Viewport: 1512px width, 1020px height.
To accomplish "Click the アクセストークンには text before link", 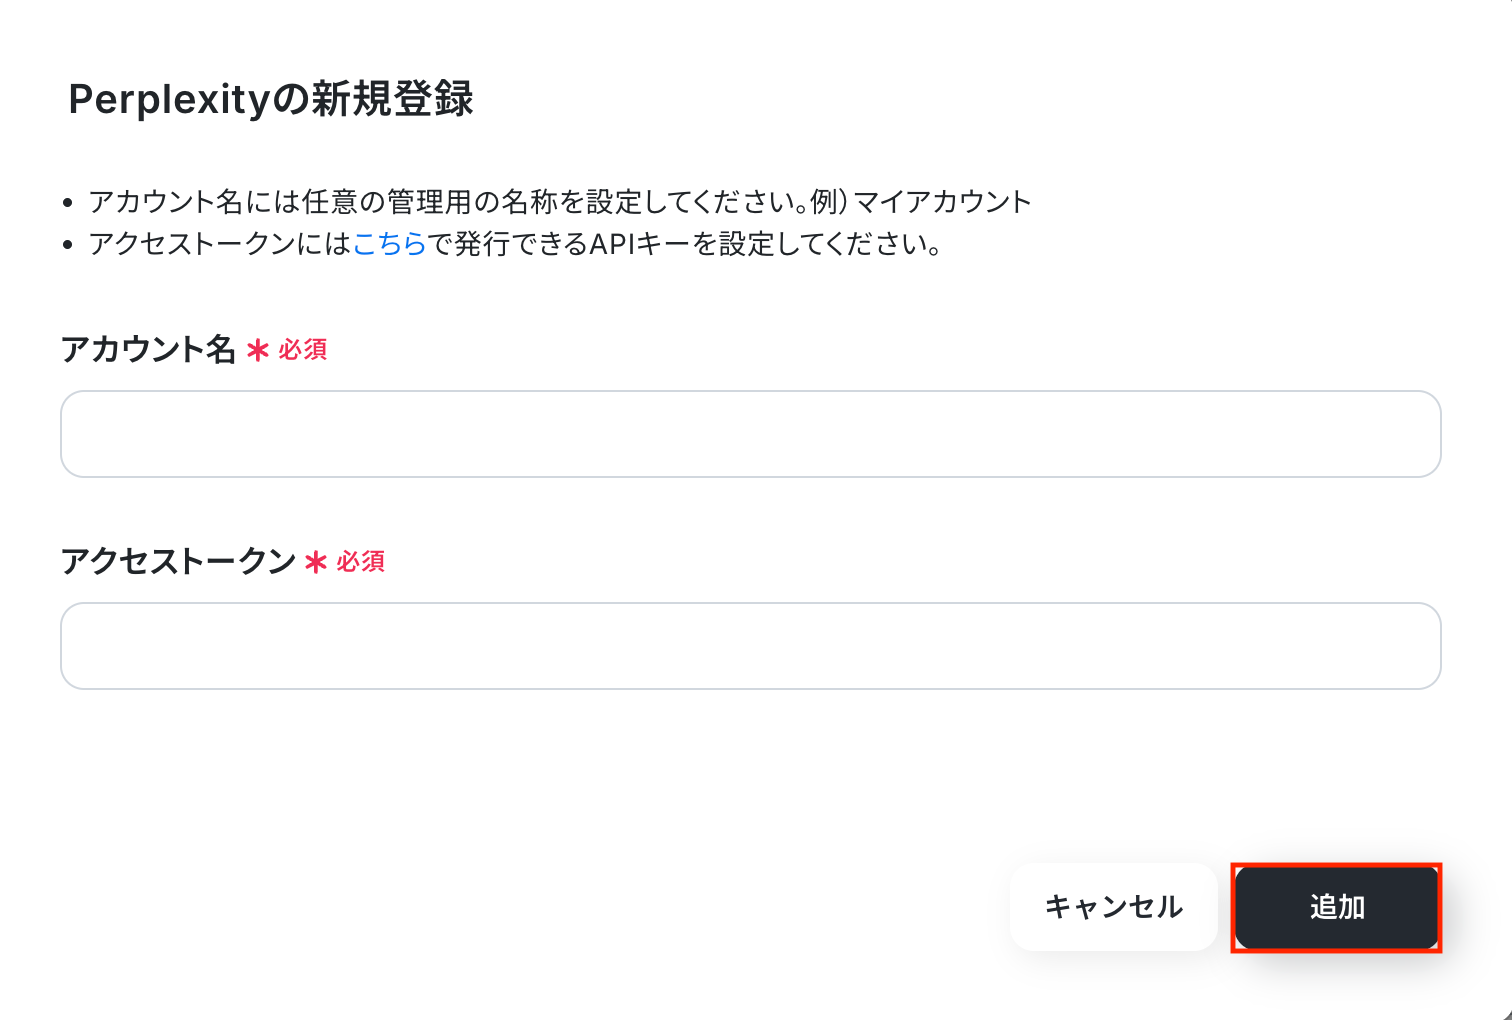I will point(221,244).
